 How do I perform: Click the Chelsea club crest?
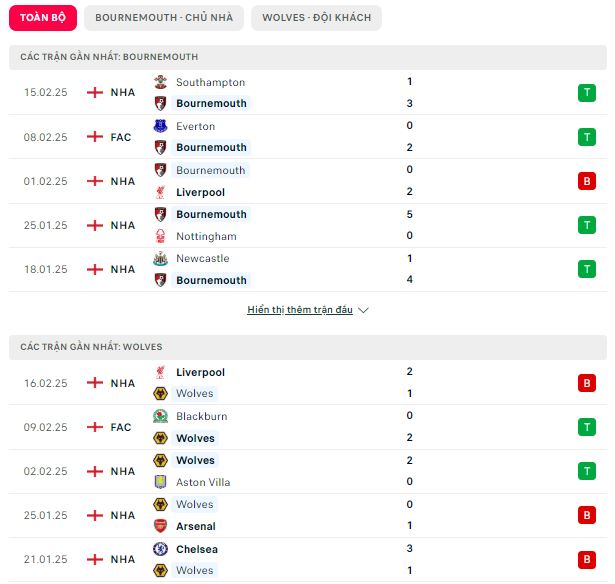(160, 549)
